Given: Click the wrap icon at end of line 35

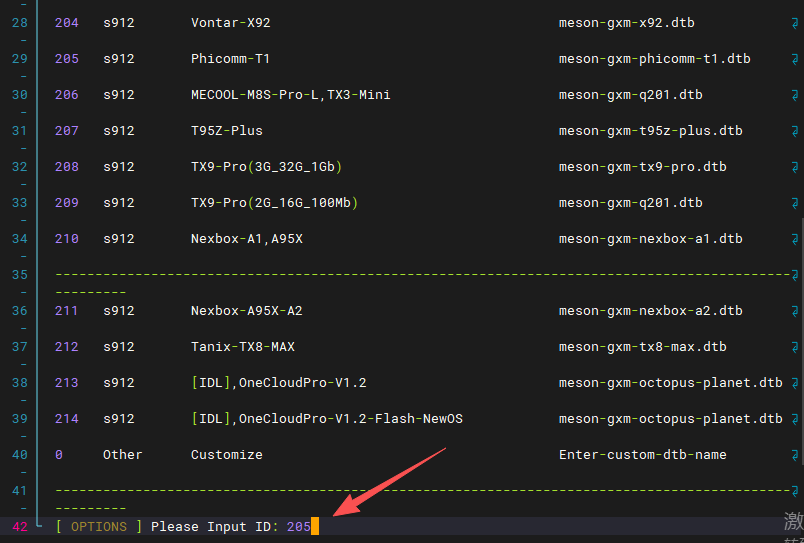Looking at the screenshot, I should pyautogui.click(x=794, y=274).
